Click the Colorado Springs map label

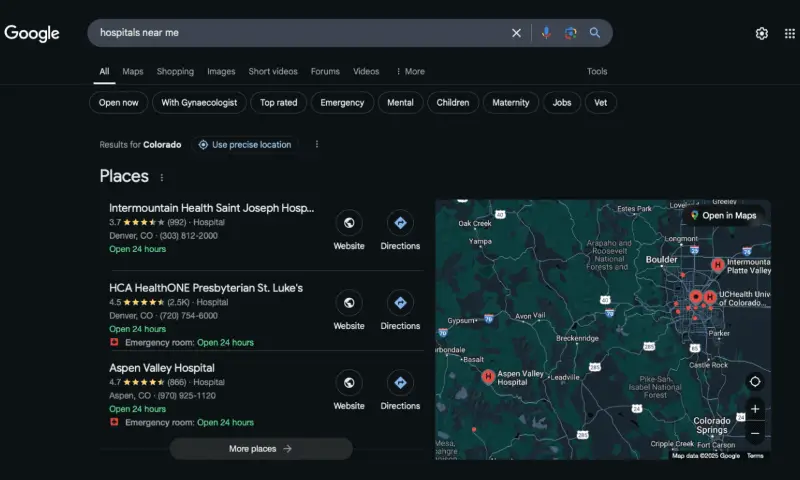[x=712, y=425]
